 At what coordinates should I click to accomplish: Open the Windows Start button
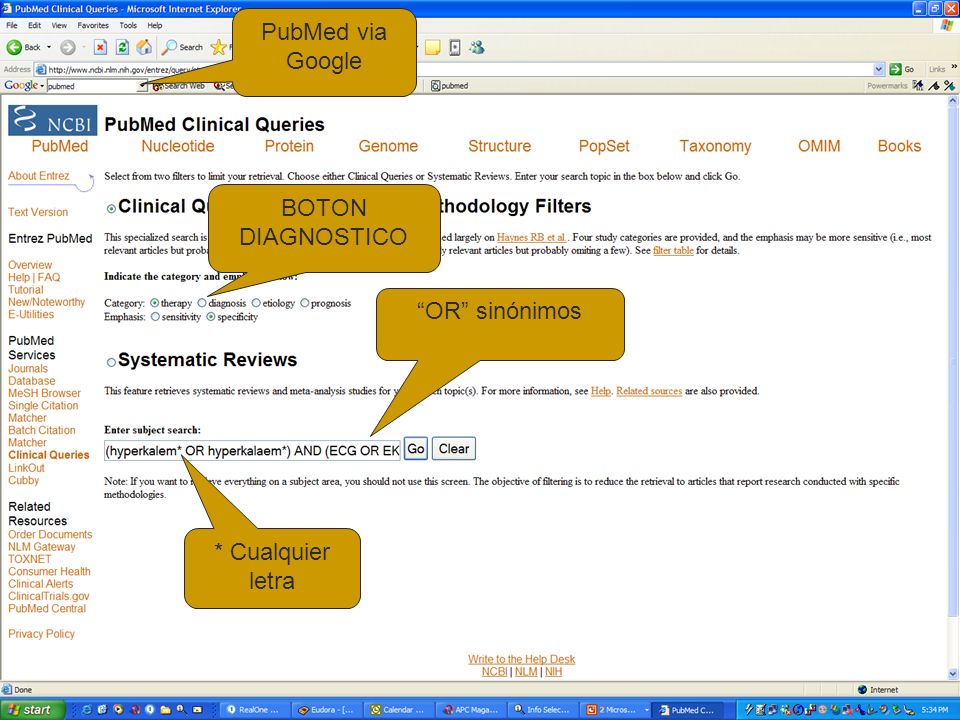33,710
